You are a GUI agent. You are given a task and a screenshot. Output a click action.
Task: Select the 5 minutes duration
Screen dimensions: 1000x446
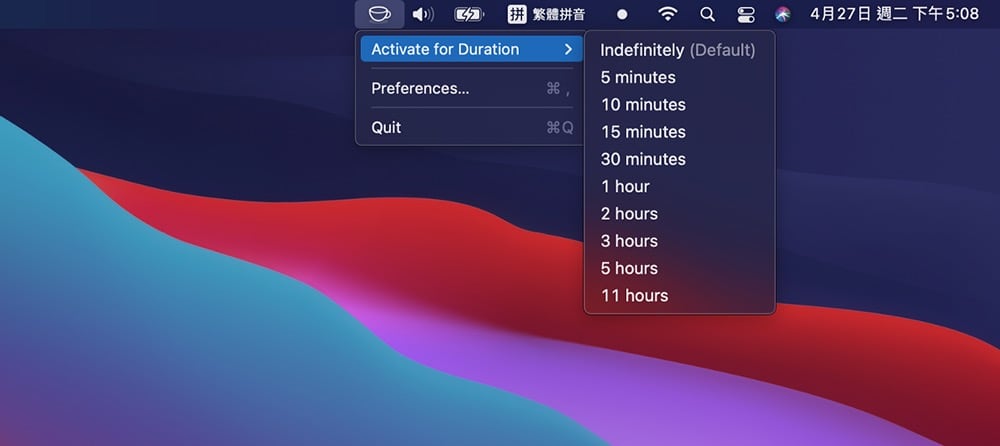[x=679, y=77]
